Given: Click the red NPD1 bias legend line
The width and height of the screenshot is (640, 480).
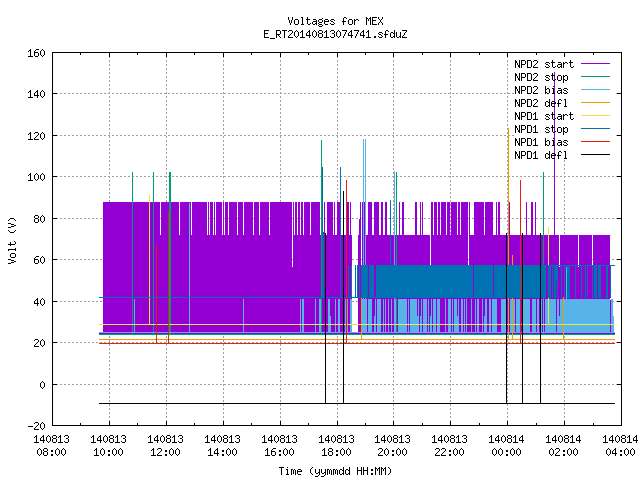Looking at the screenshot, I should 596,142.
